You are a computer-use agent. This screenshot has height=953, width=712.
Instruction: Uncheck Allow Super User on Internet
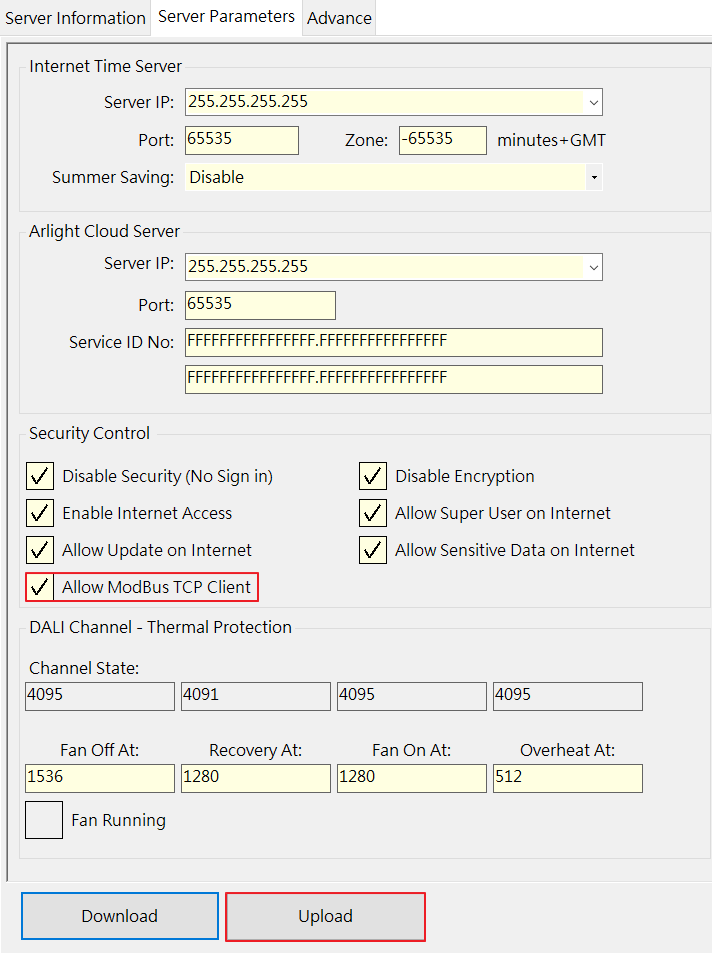click(373, 513)
